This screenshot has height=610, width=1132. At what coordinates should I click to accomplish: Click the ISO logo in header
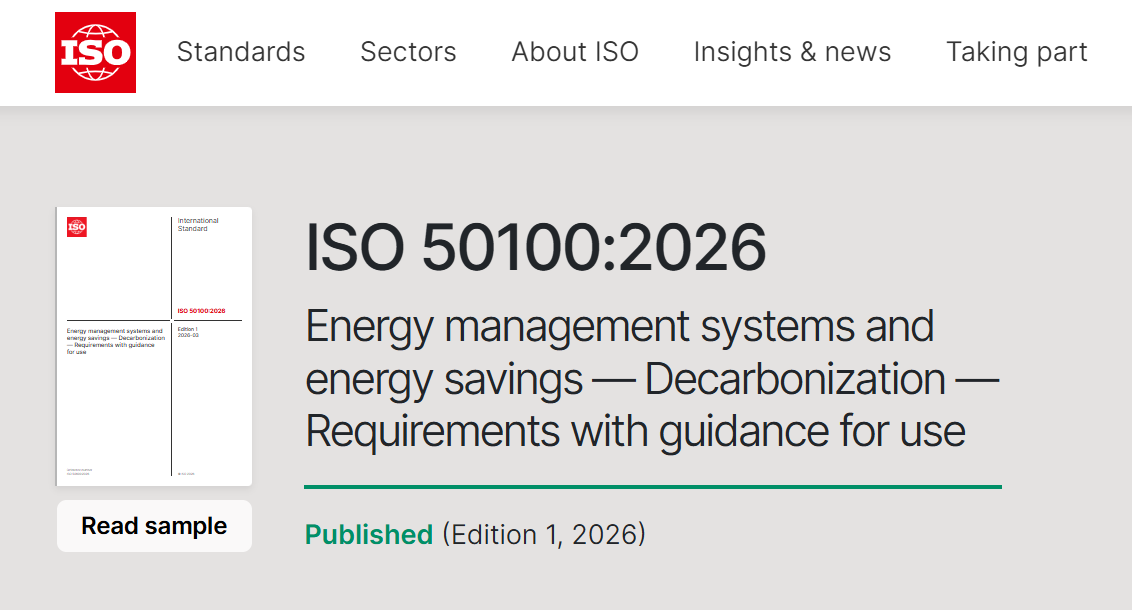[95, 53]
